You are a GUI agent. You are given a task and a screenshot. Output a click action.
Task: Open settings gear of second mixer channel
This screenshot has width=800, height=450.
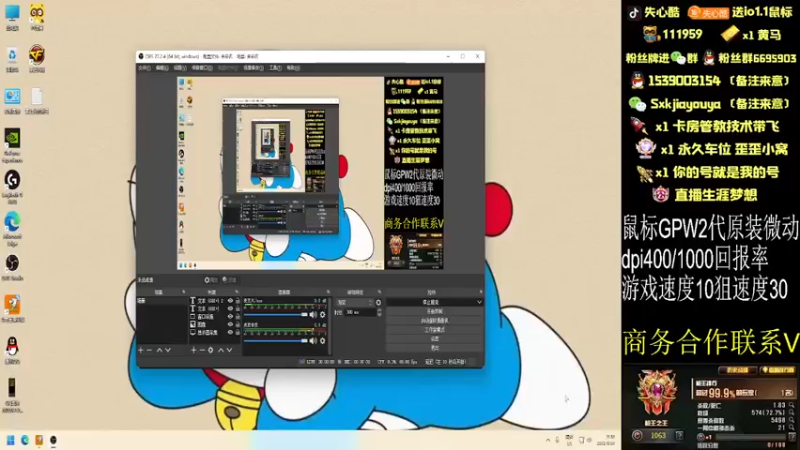(x=322, y=340)
